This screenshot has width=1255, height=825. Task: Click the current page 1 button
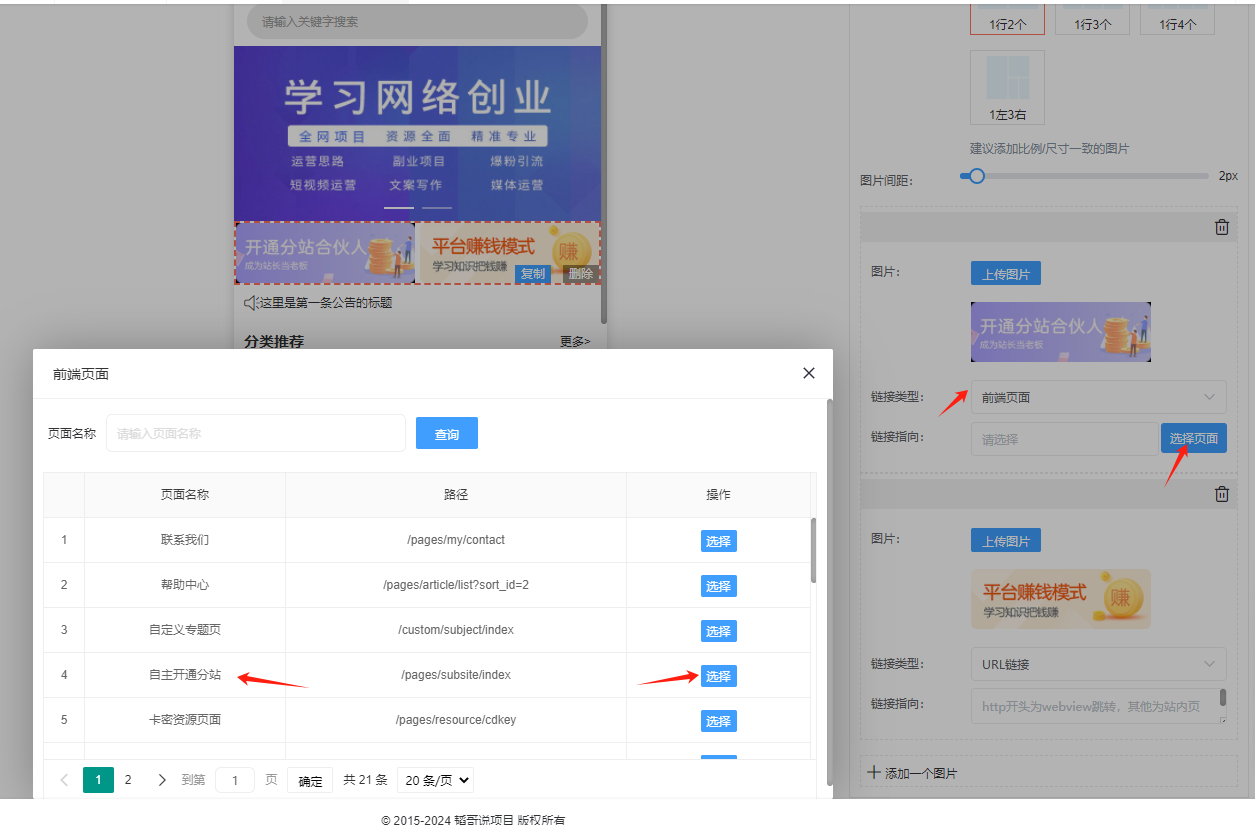pos(98,780)
